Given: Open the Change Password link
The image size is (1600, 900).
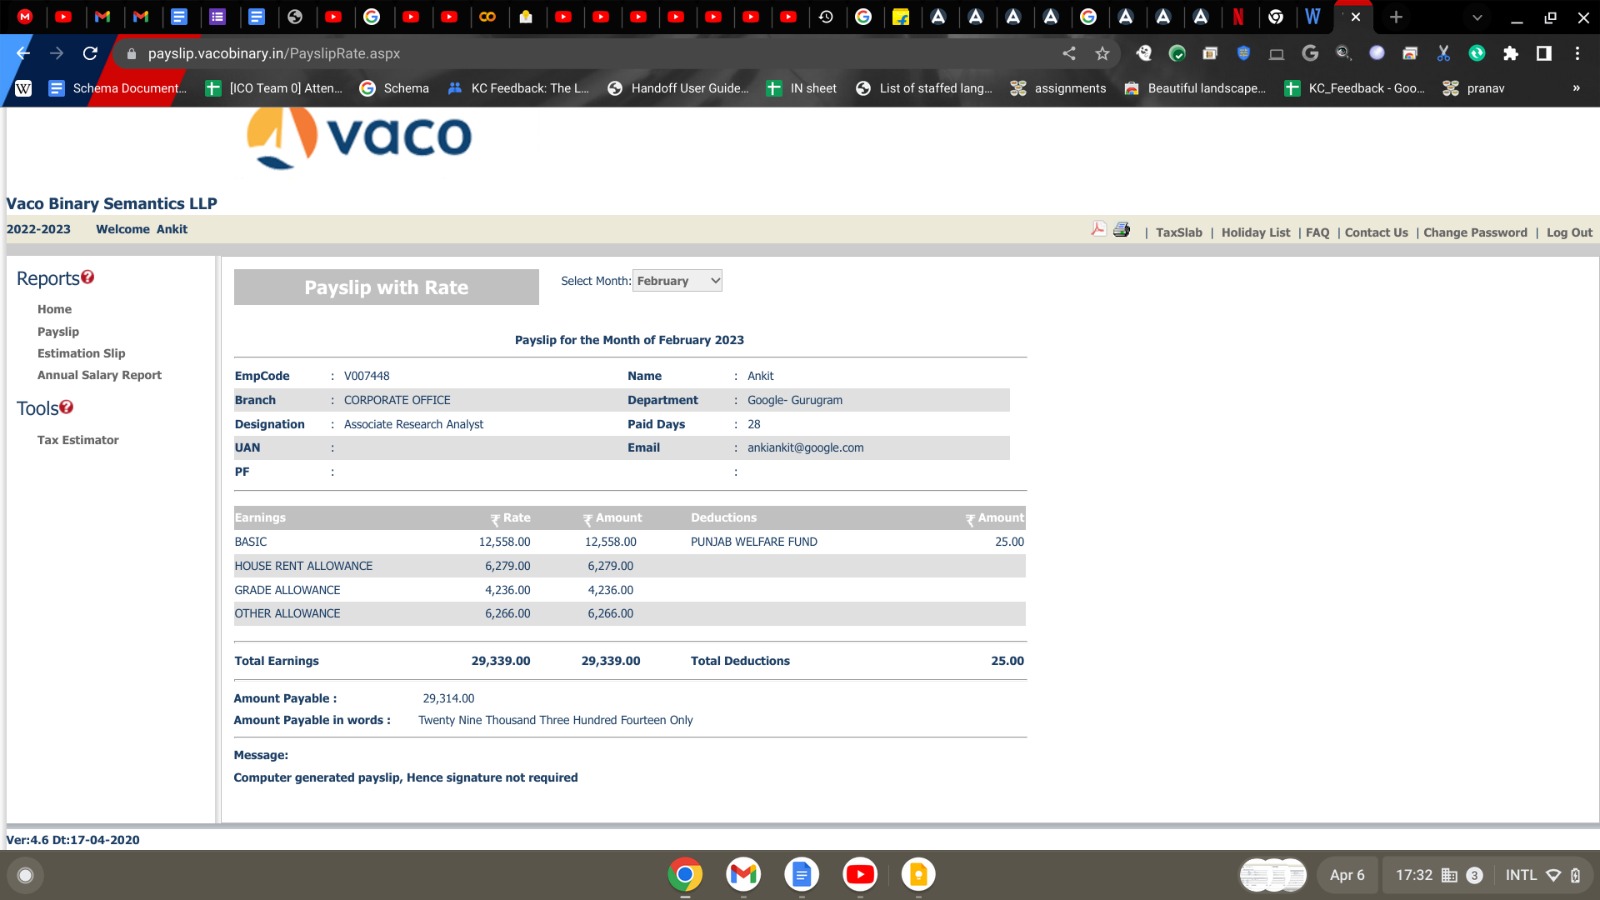Looking at the screenshot, I should click(1475, 232).
